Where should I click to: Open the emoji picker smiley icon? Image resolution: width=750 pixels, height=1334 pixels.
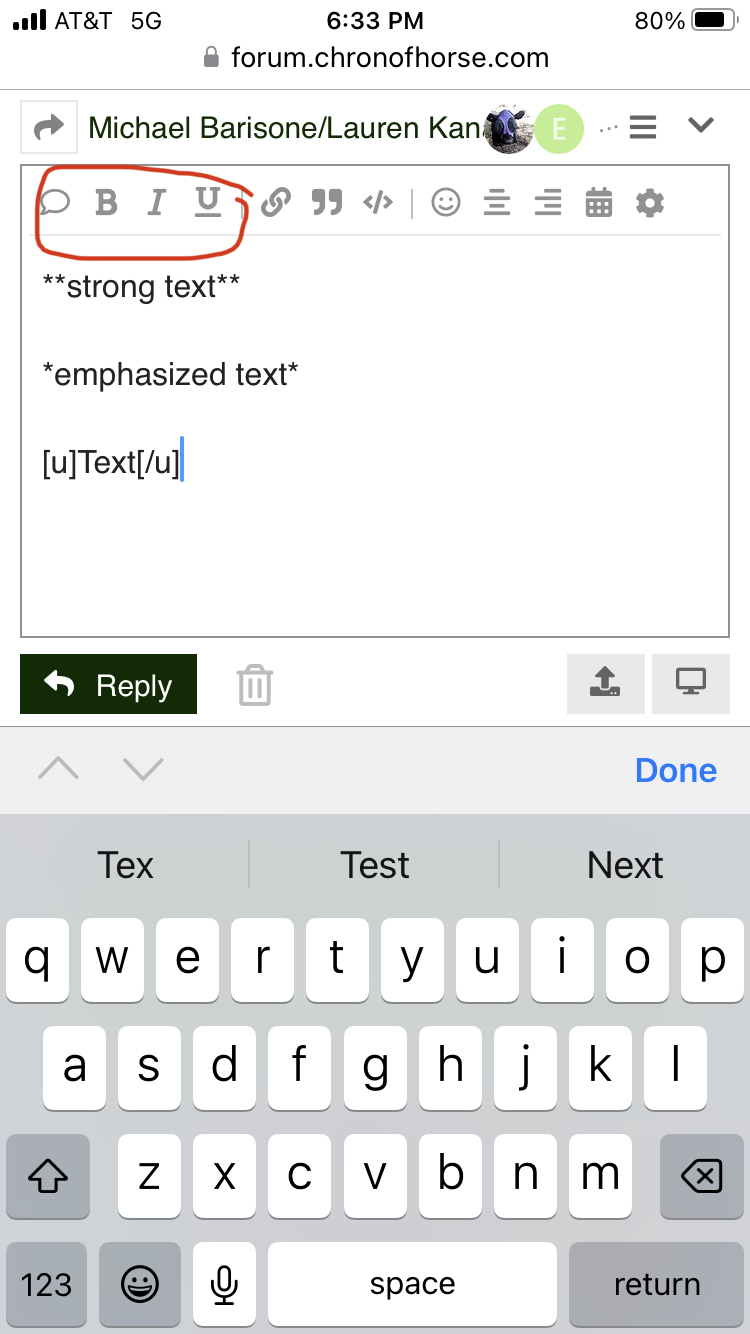click(x=446, y=203)
